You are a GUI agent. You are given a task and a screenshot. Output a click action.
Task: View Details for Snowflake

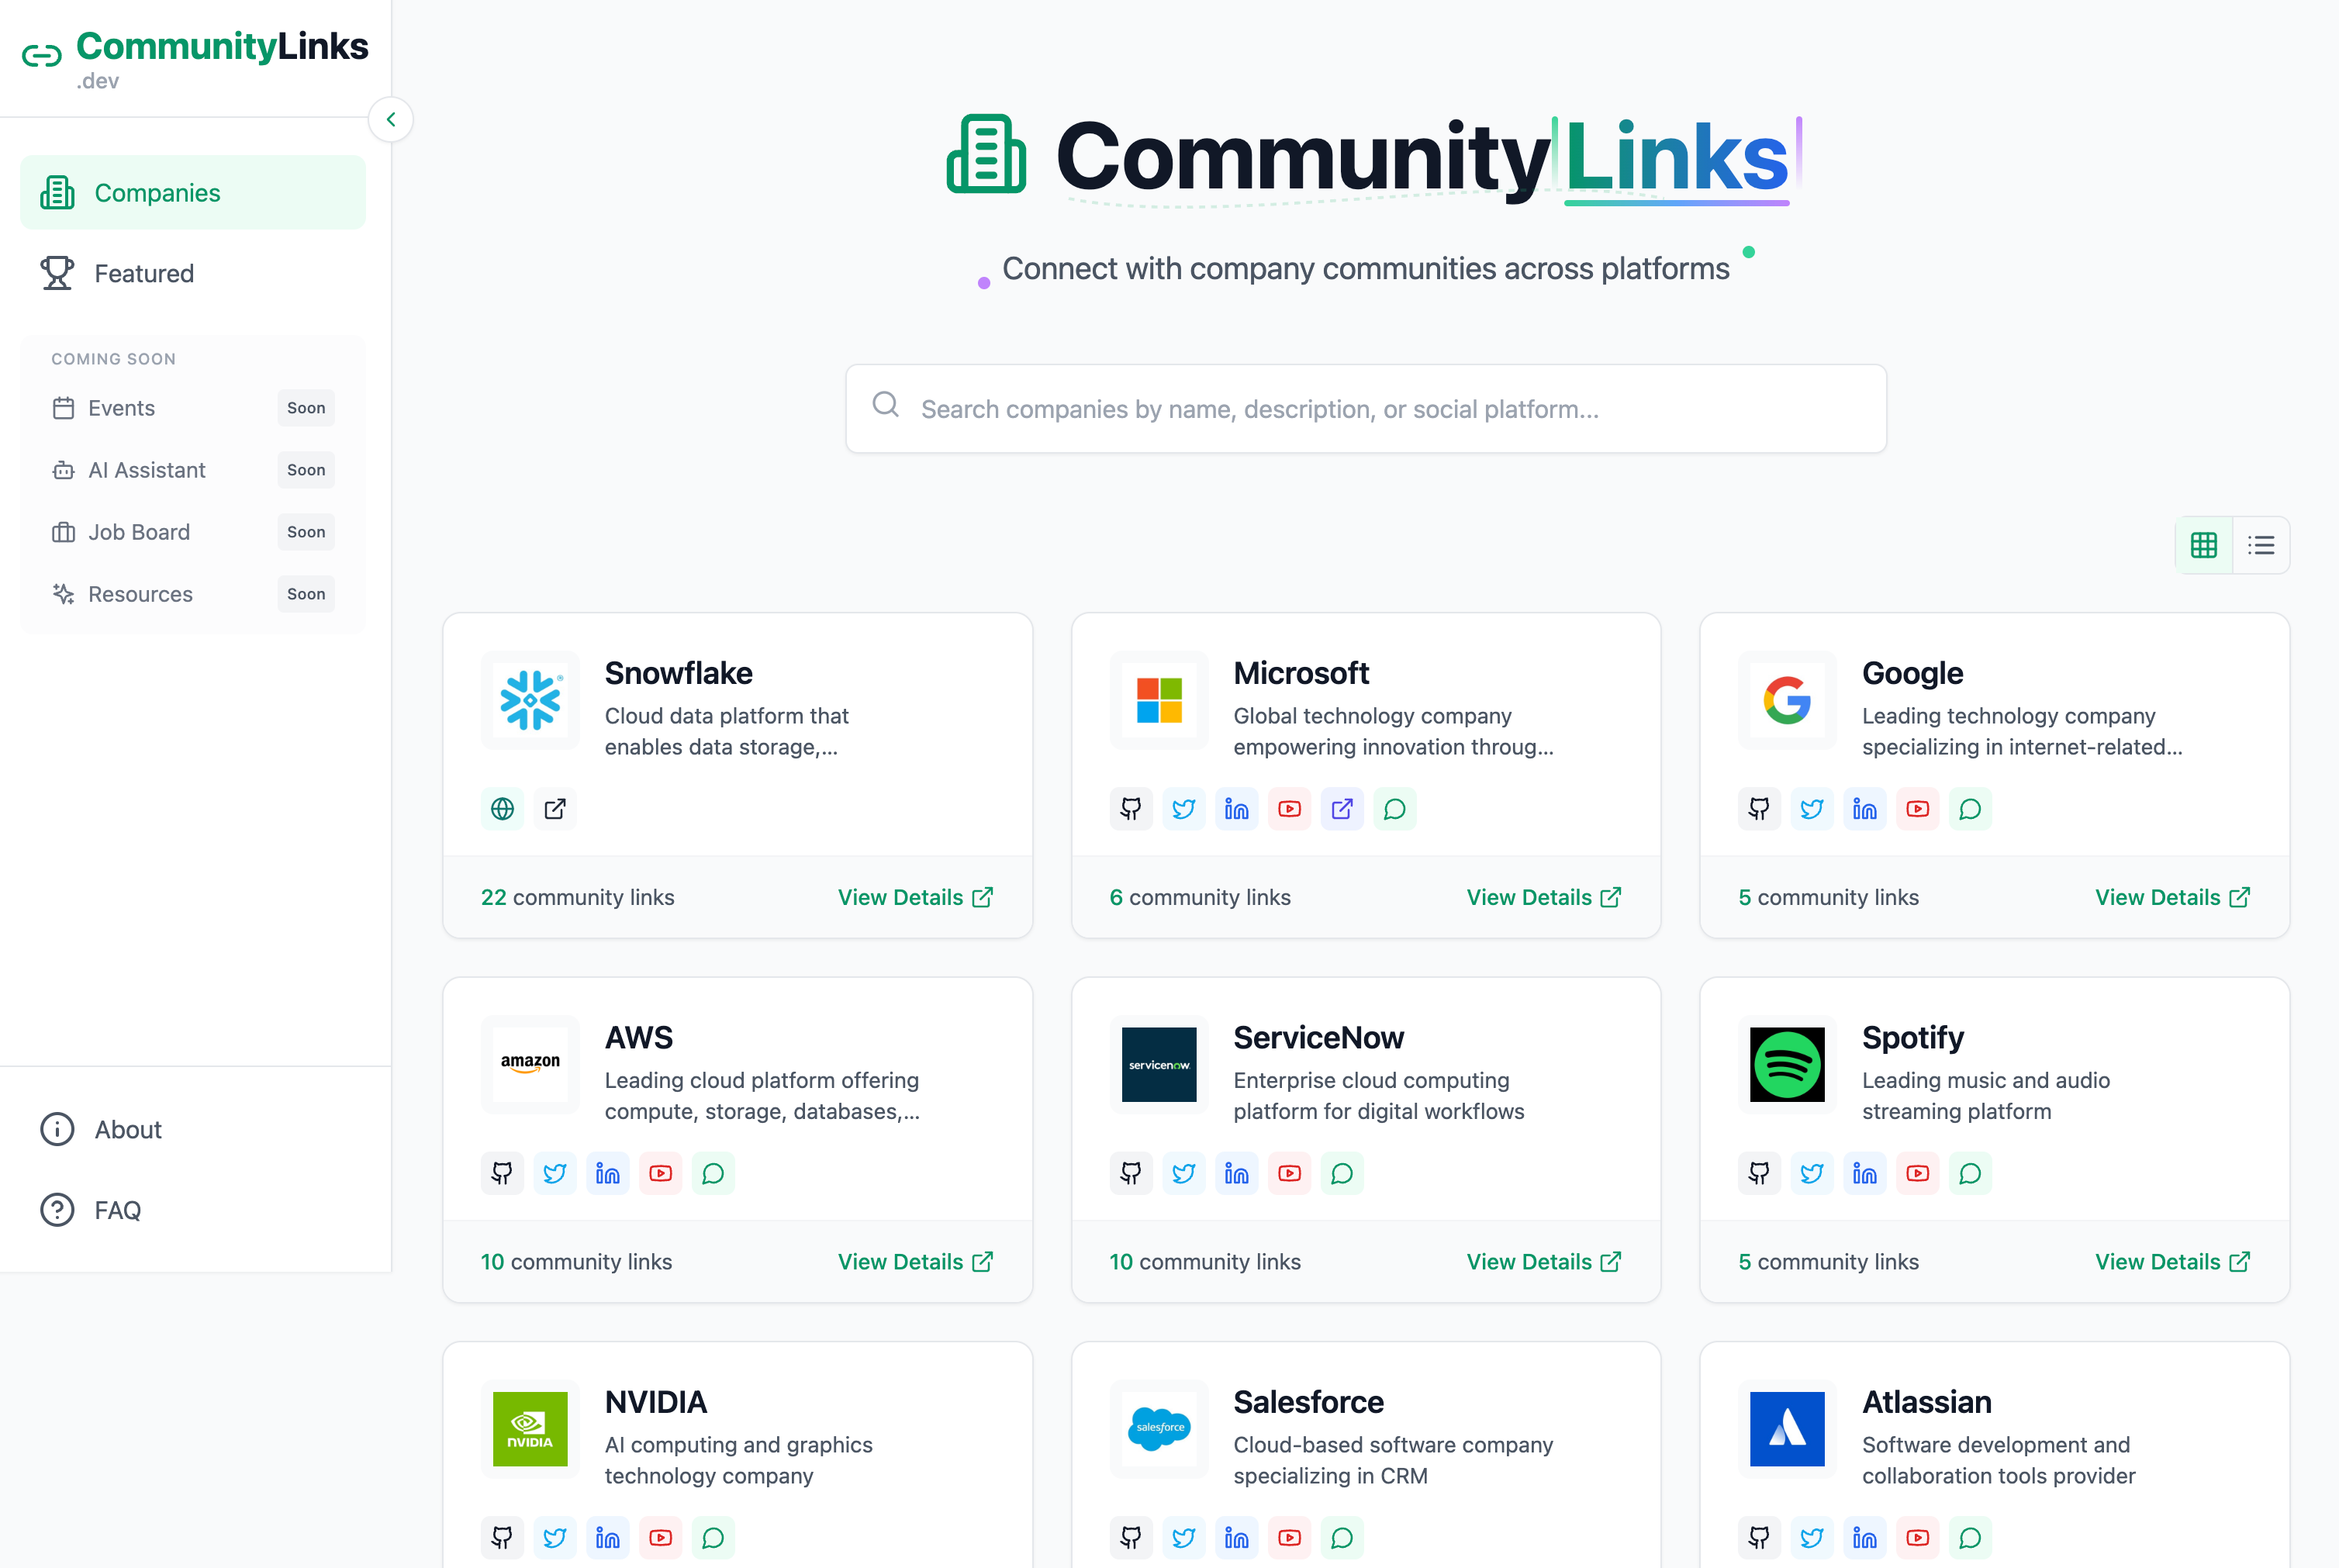point(914,897)
